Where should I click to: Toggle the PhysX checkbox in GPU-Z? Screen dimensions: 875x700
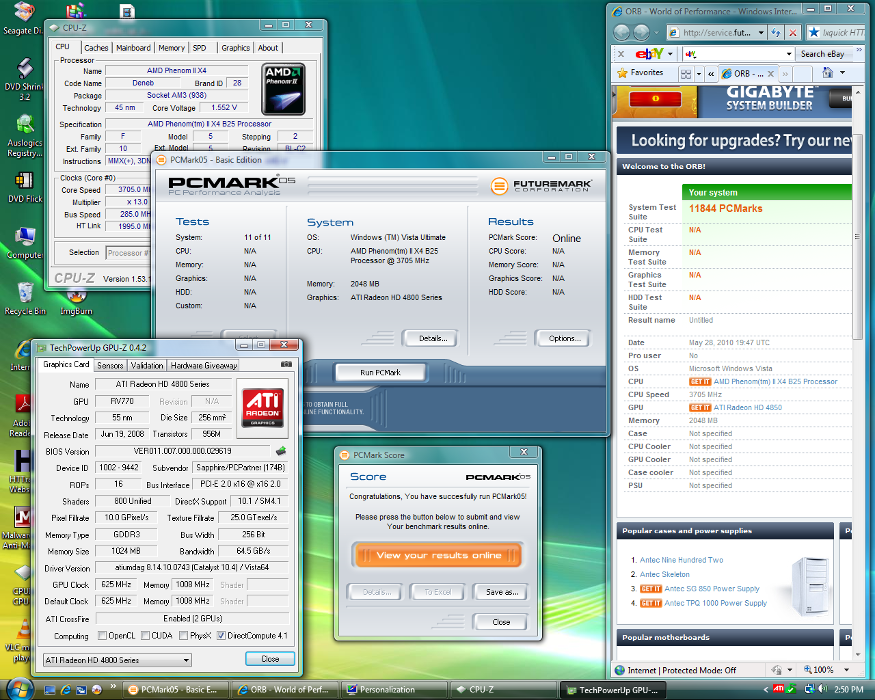click(x=184, y=635)
